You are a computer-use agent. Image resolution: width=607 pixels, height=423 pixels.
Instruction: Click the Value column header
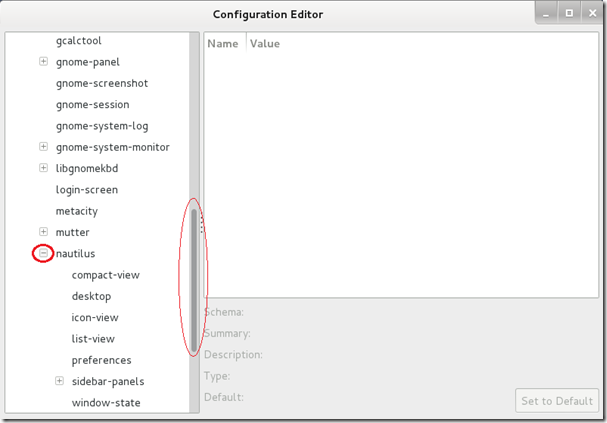tap(265, 43)
